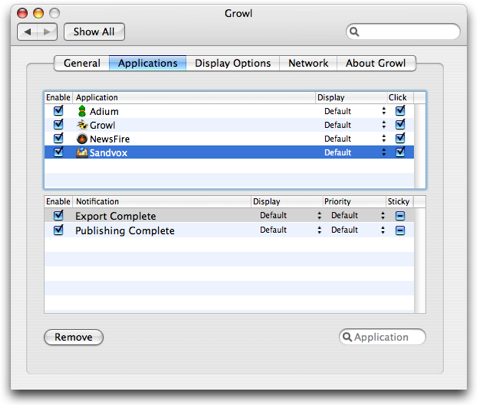The width and height of the screenshot is (480, 405).
Task: Select the Adium application row name
Action: point(104,111)
